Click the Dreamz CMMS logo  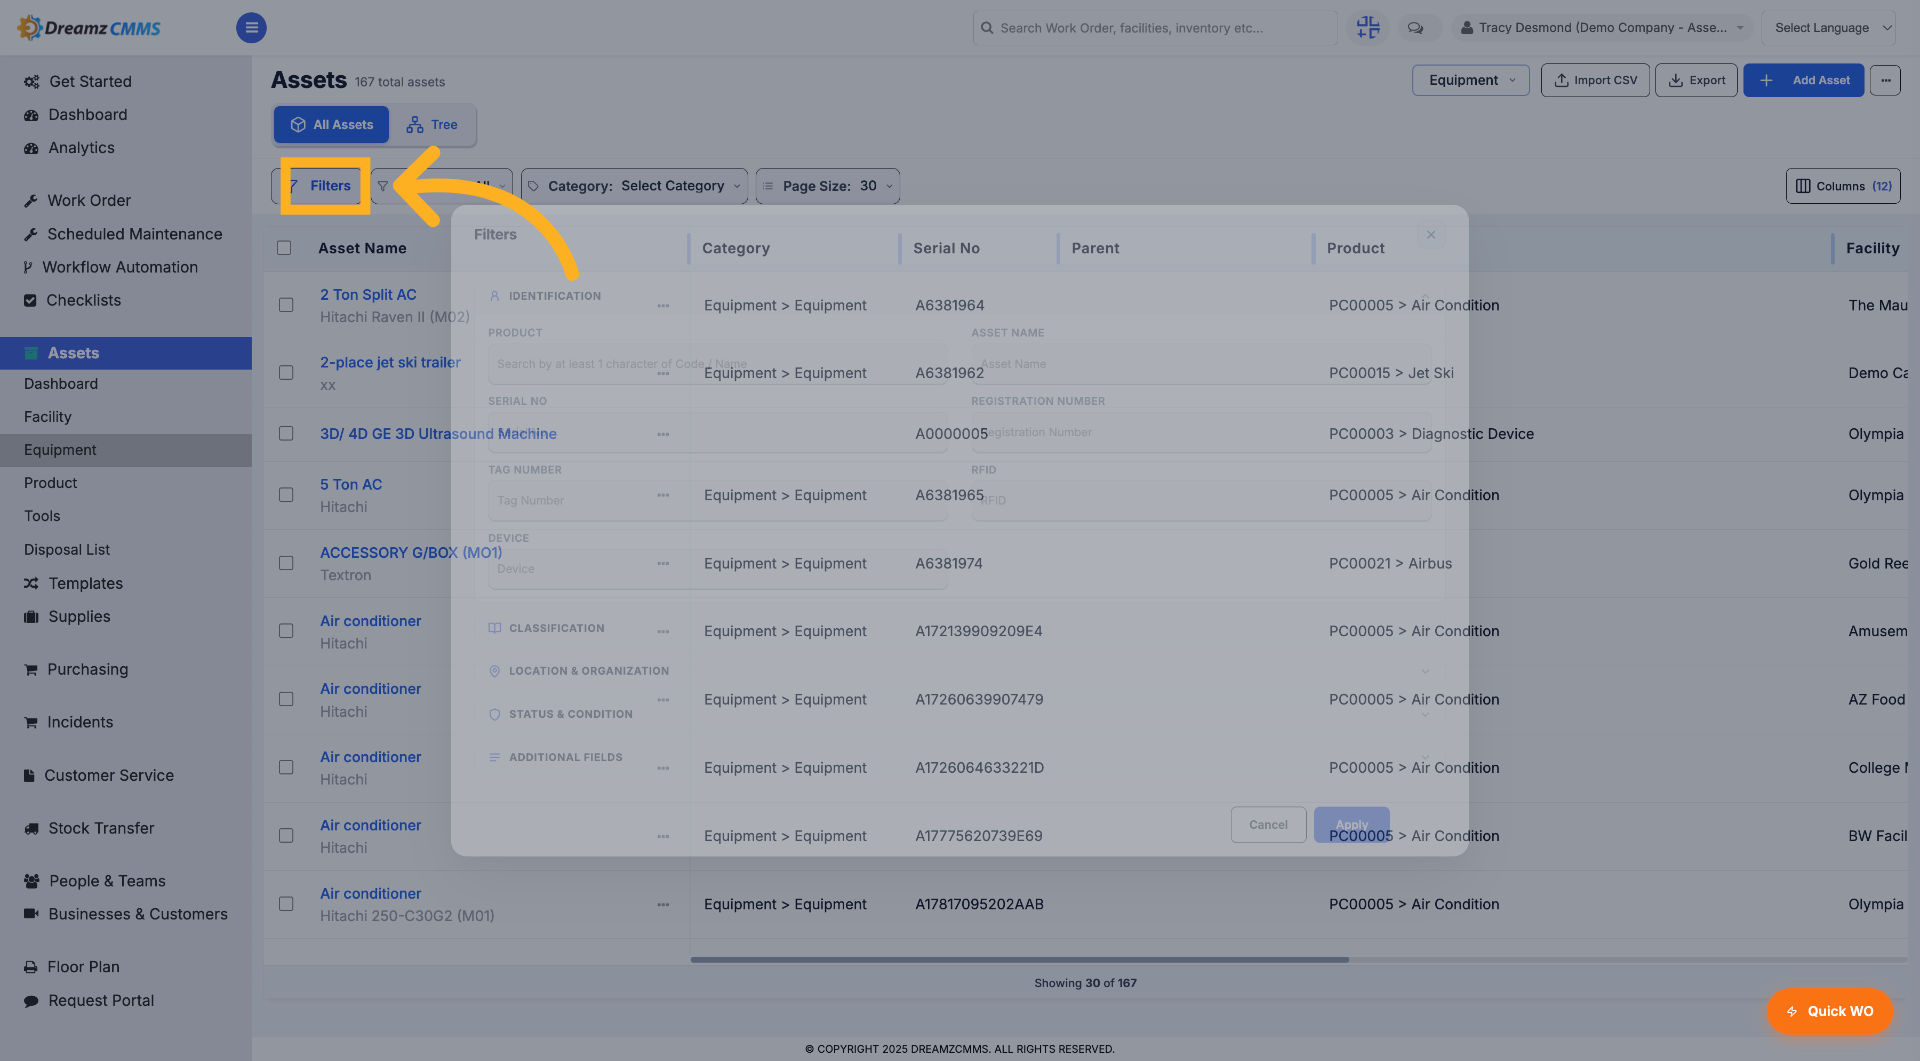click(90, 28)
